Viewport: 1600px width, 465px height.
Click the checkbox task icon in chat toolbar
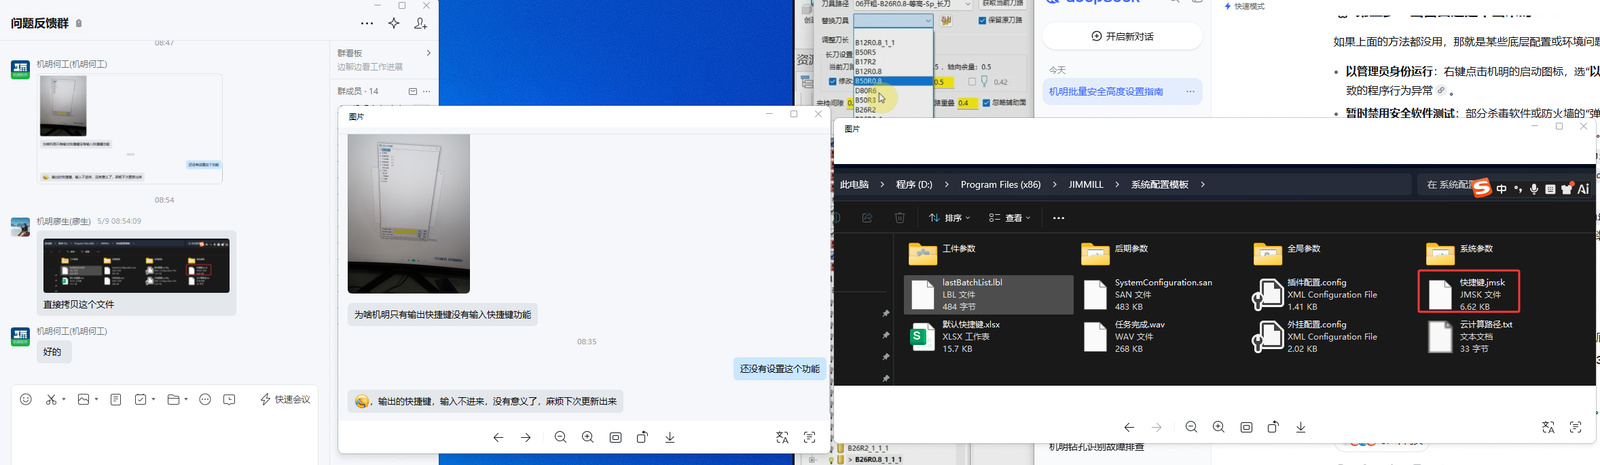pyautogui.click(x=140, y=399)
